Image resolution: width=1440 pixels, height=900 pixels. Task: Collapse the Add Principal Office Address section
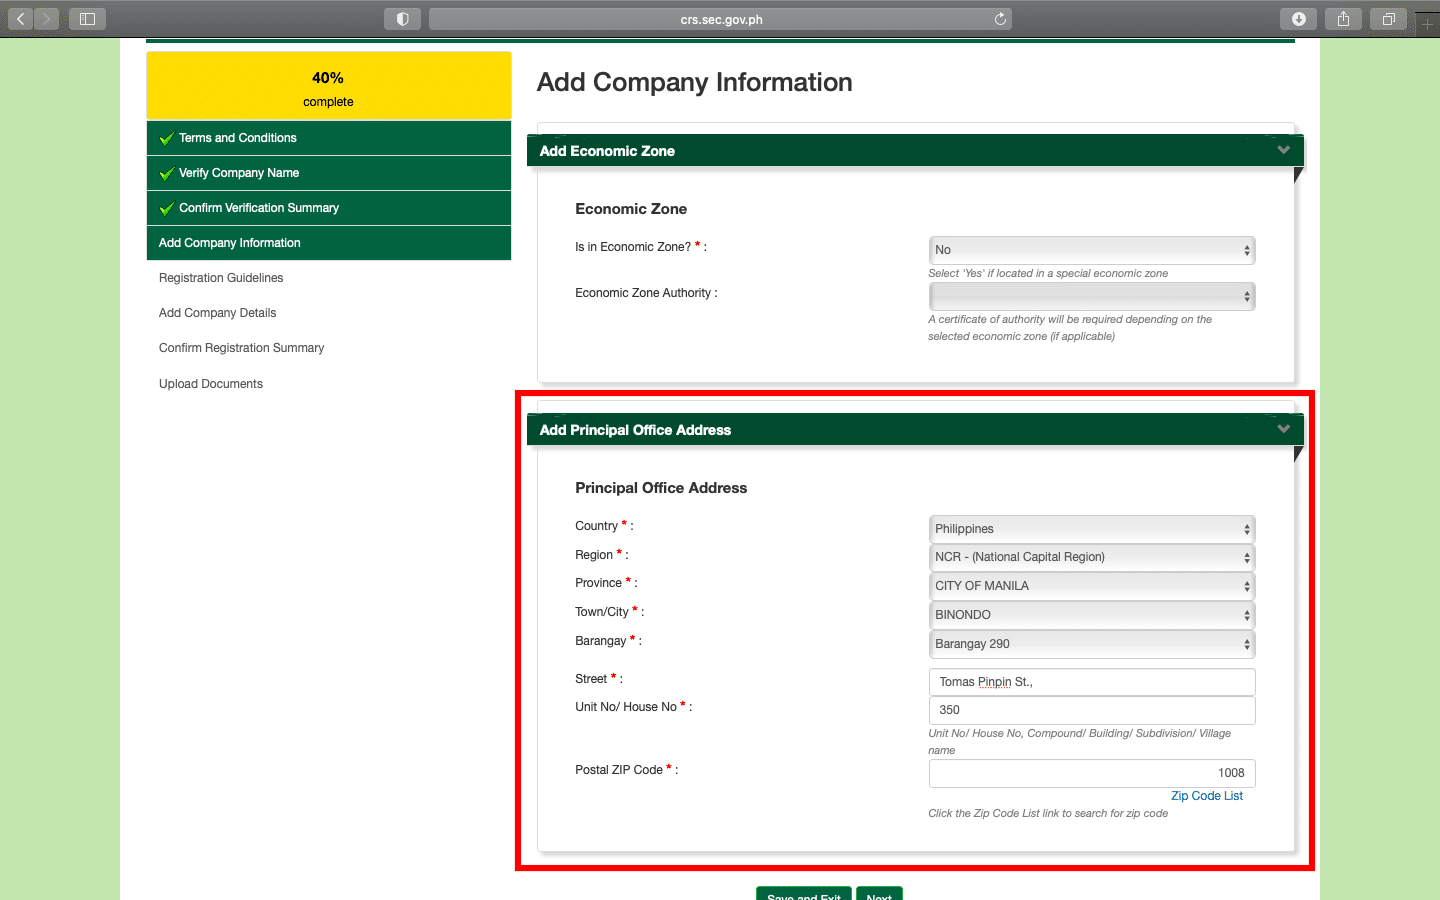click(1283, 429)
